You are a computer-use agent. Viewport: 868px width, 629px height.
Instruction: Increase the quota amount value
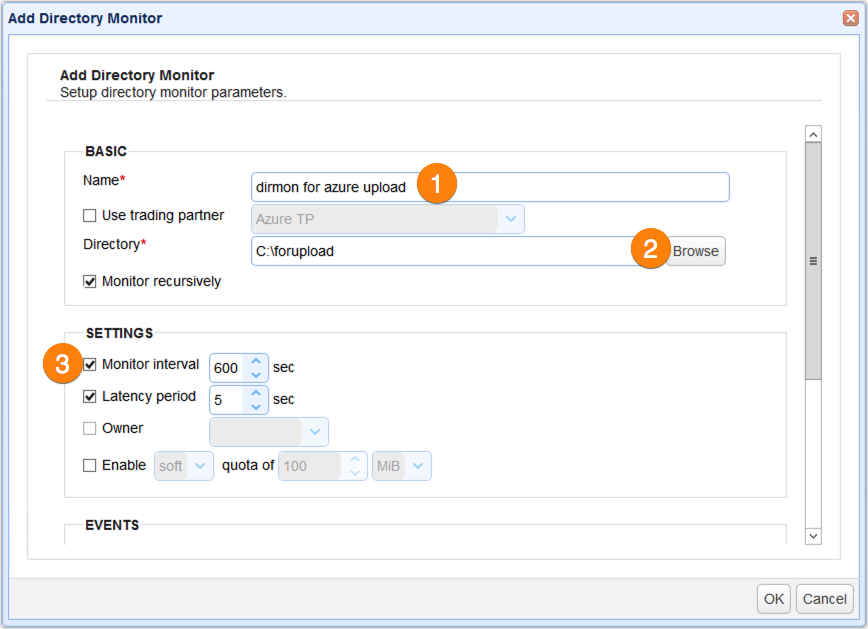357,460
